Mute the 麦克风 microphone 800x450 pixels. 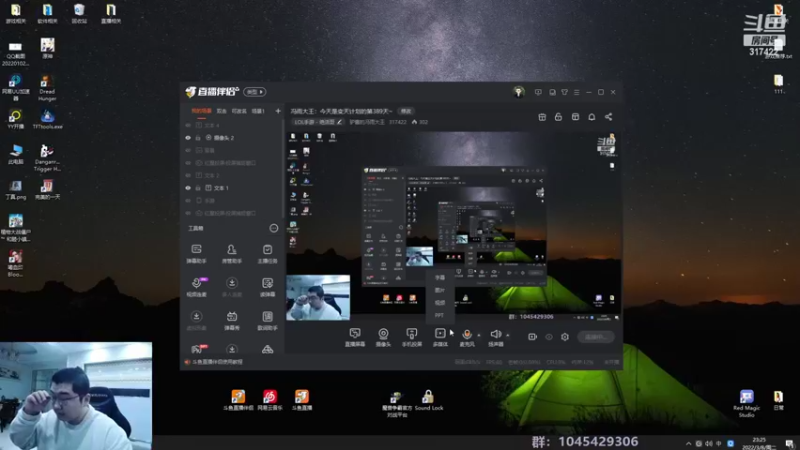[467, 337]
